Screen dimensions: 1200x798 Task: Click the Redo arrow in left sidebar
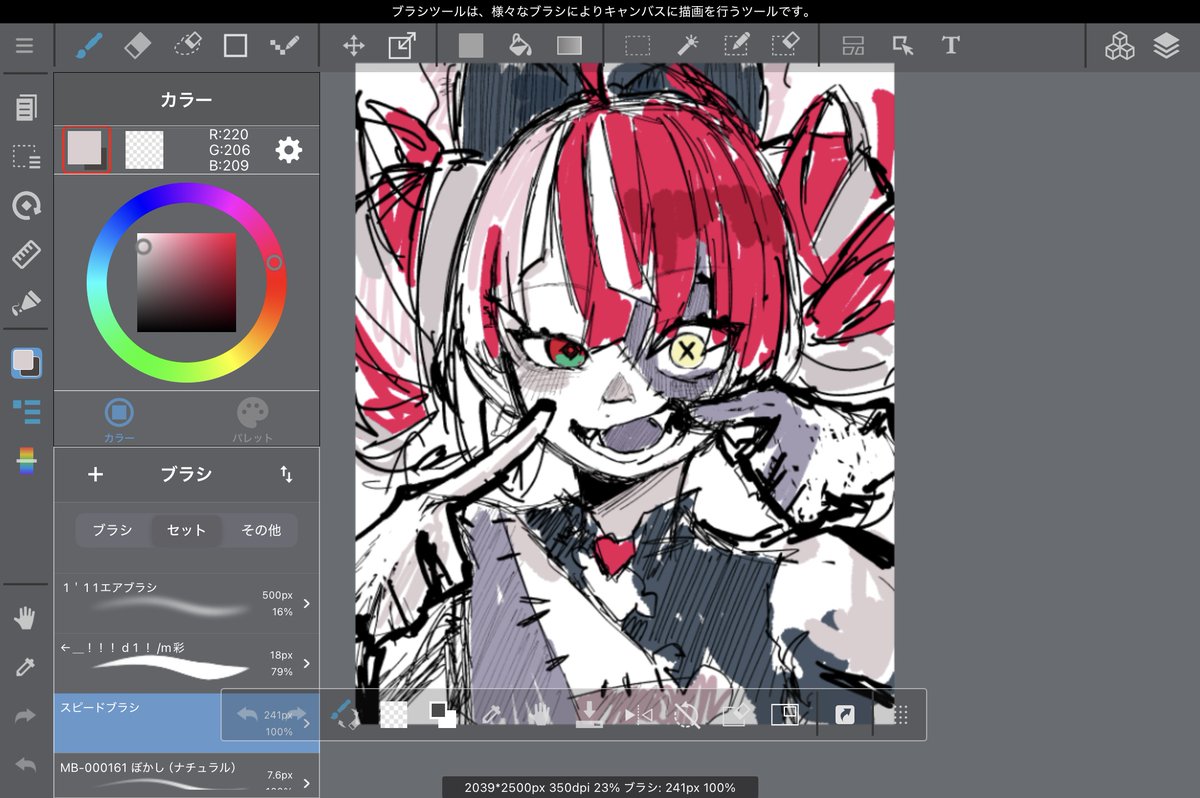(26, 716)
